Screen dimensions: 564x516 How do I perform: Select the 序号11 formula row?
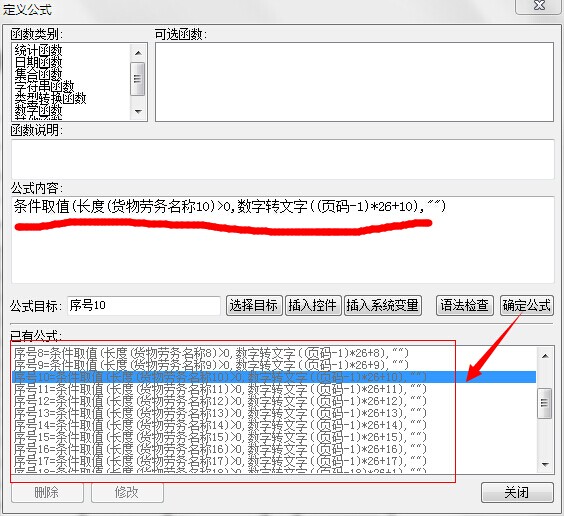274,389
